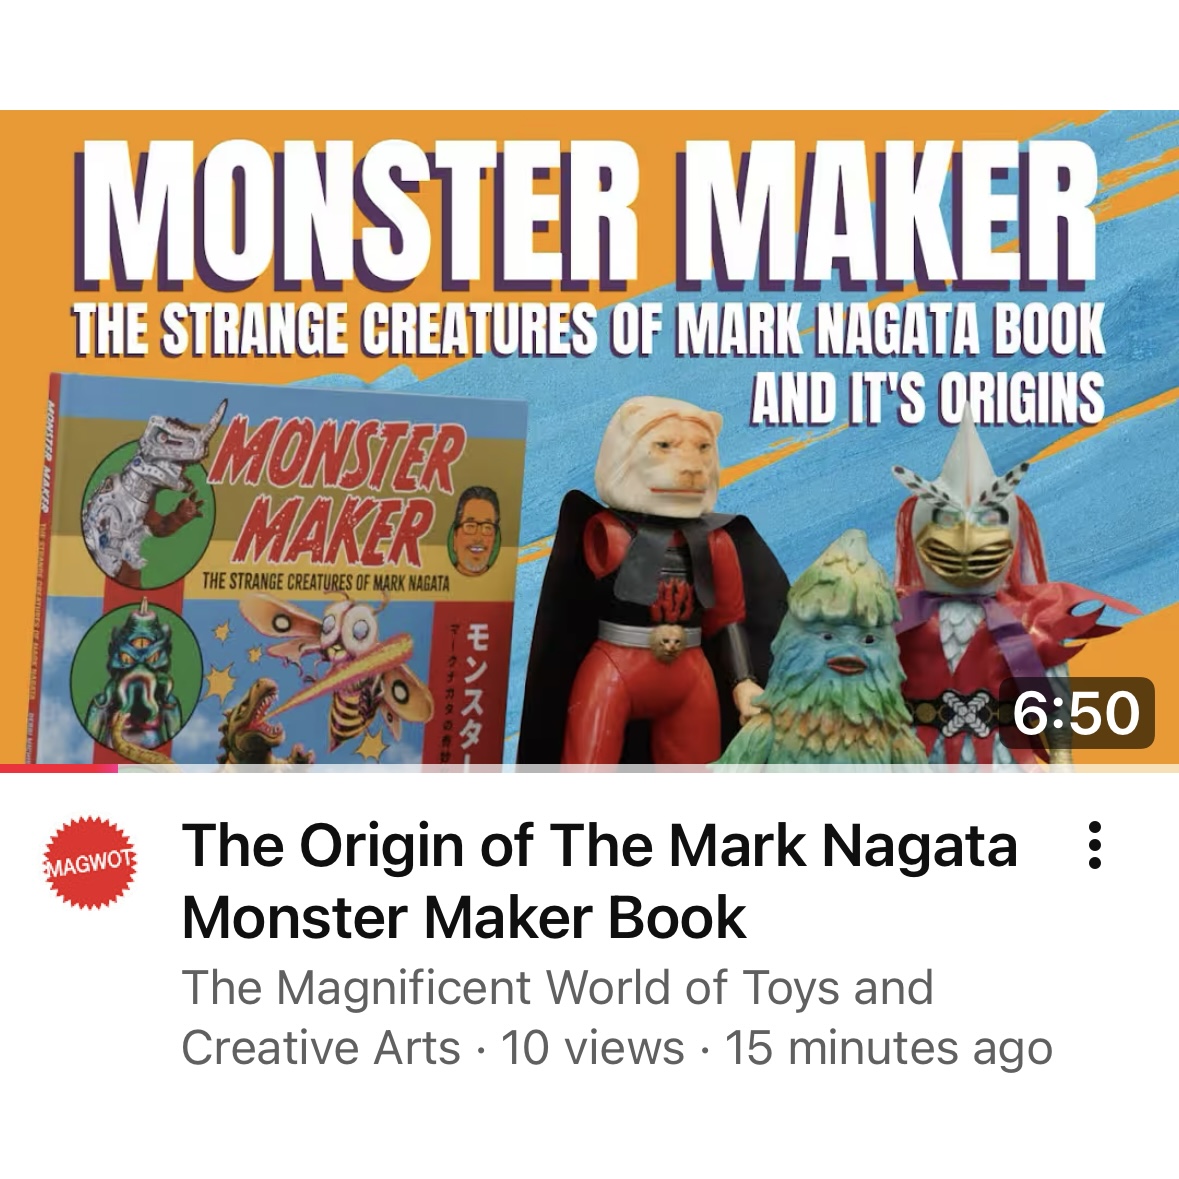Click the '10 views' metadata text
1179x1179 pixels.
click(593, 1047)
